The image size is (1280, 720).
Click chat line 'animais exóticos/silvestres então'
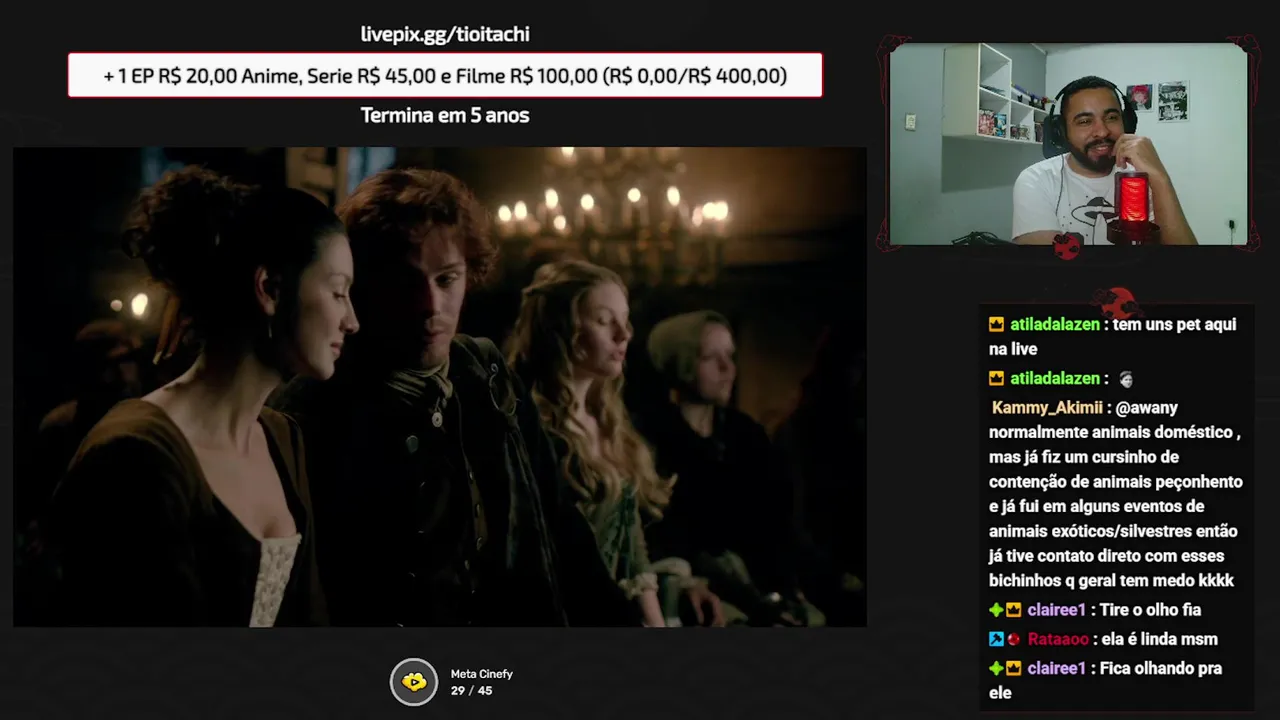coord(1113,531)
